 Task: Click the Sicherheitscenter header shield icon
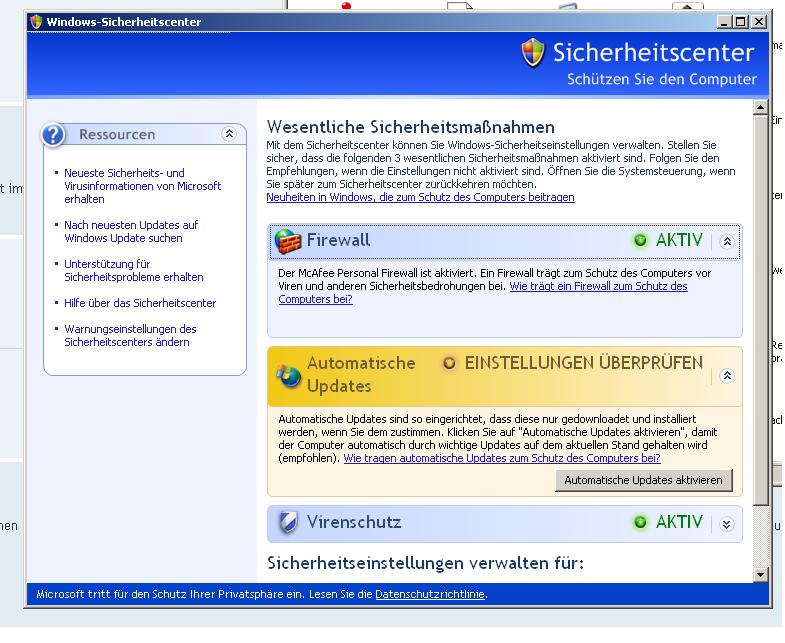coord(533,54)
